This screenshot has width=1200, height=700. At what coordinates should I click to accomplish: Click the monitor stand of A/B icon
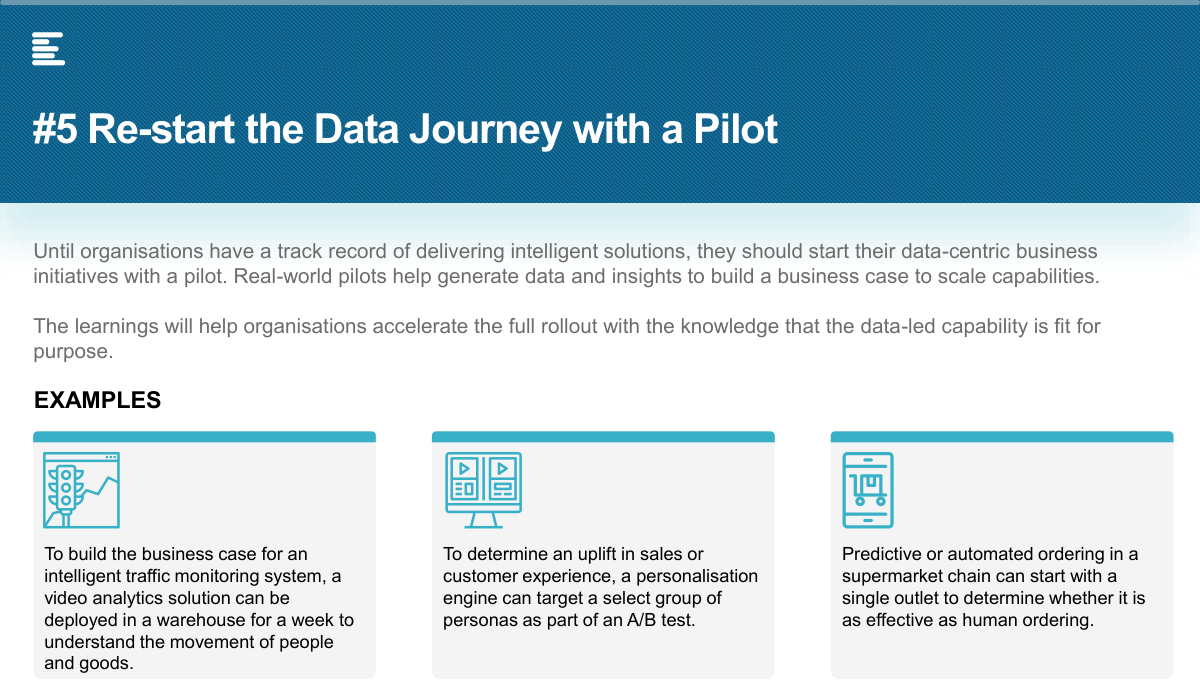click(x=484, y=520)
